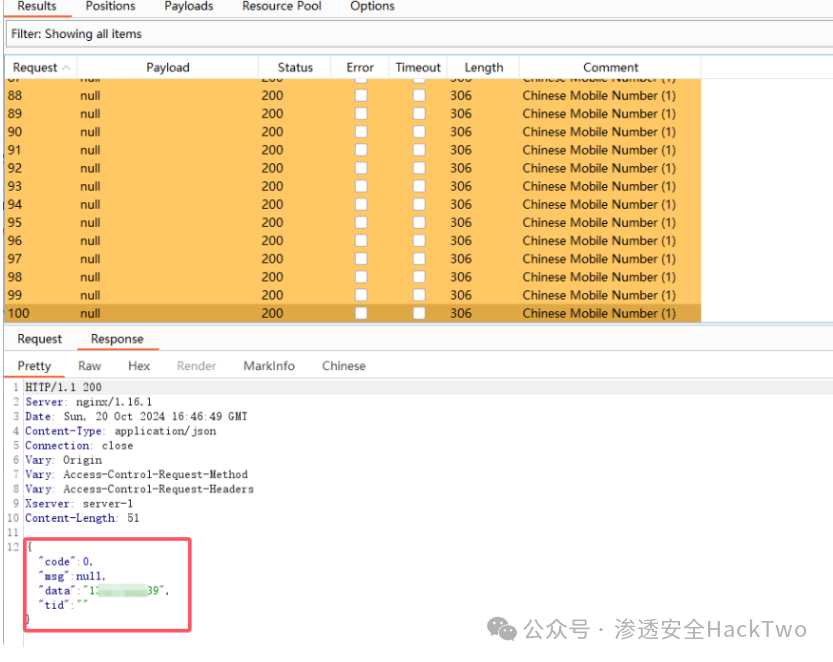The image size is (833, 662).
Task: Toggle Error checkbox in request 97 row
Action: (361, 259)
